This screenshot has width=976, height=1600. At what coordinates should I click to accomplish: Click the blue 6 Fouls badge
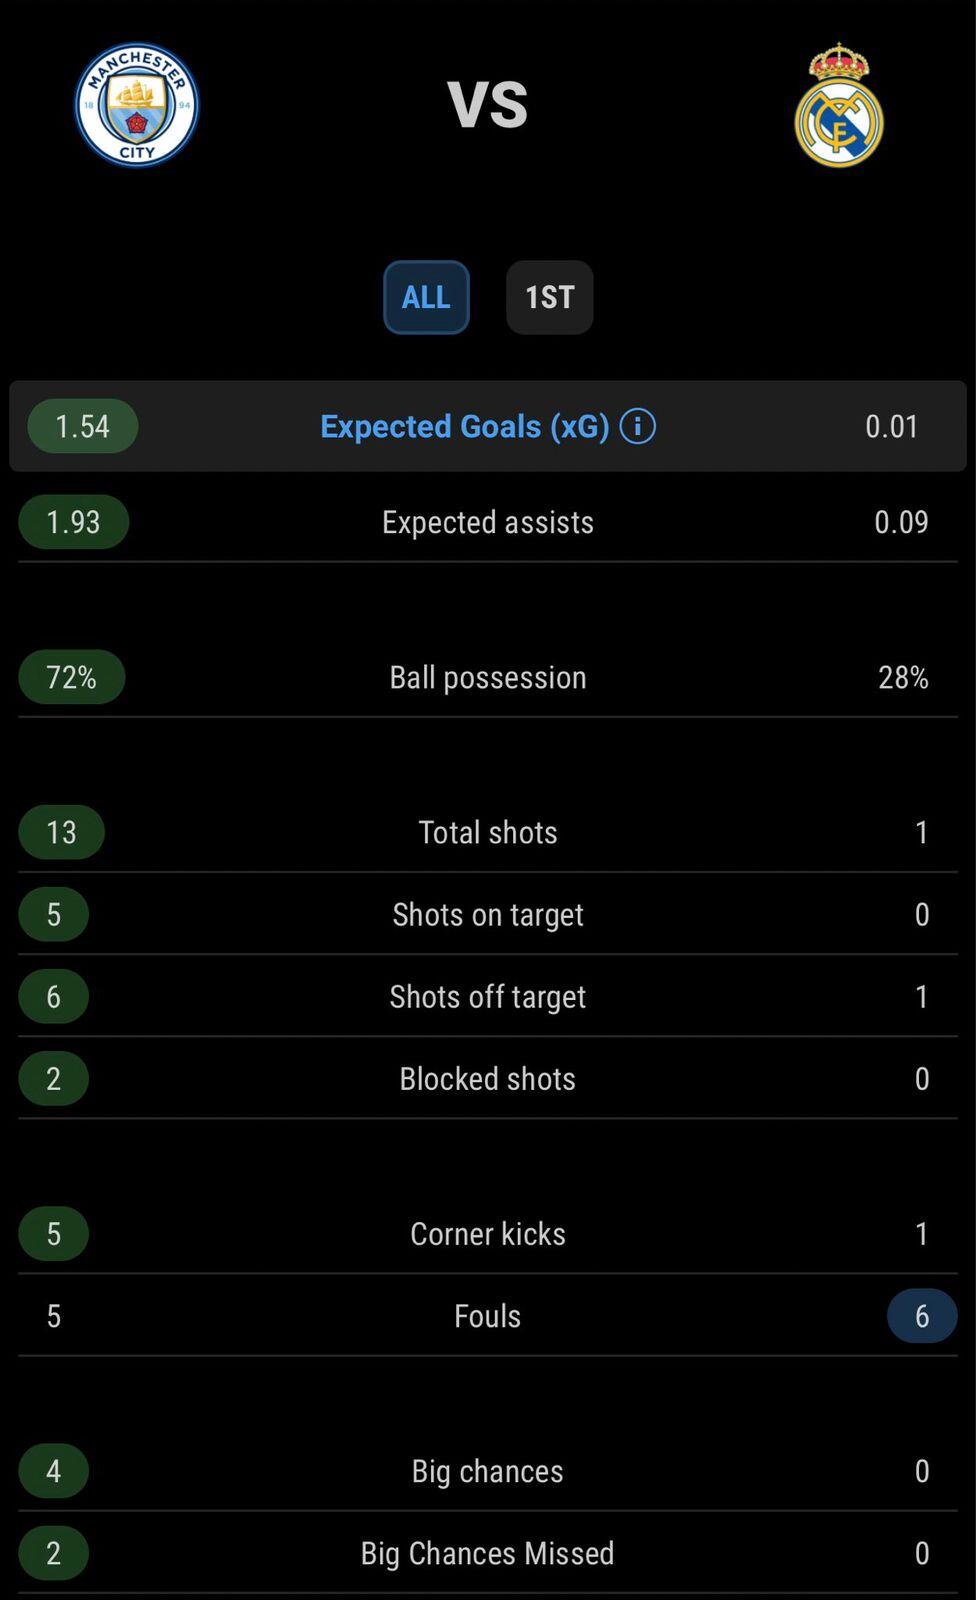922,1315
